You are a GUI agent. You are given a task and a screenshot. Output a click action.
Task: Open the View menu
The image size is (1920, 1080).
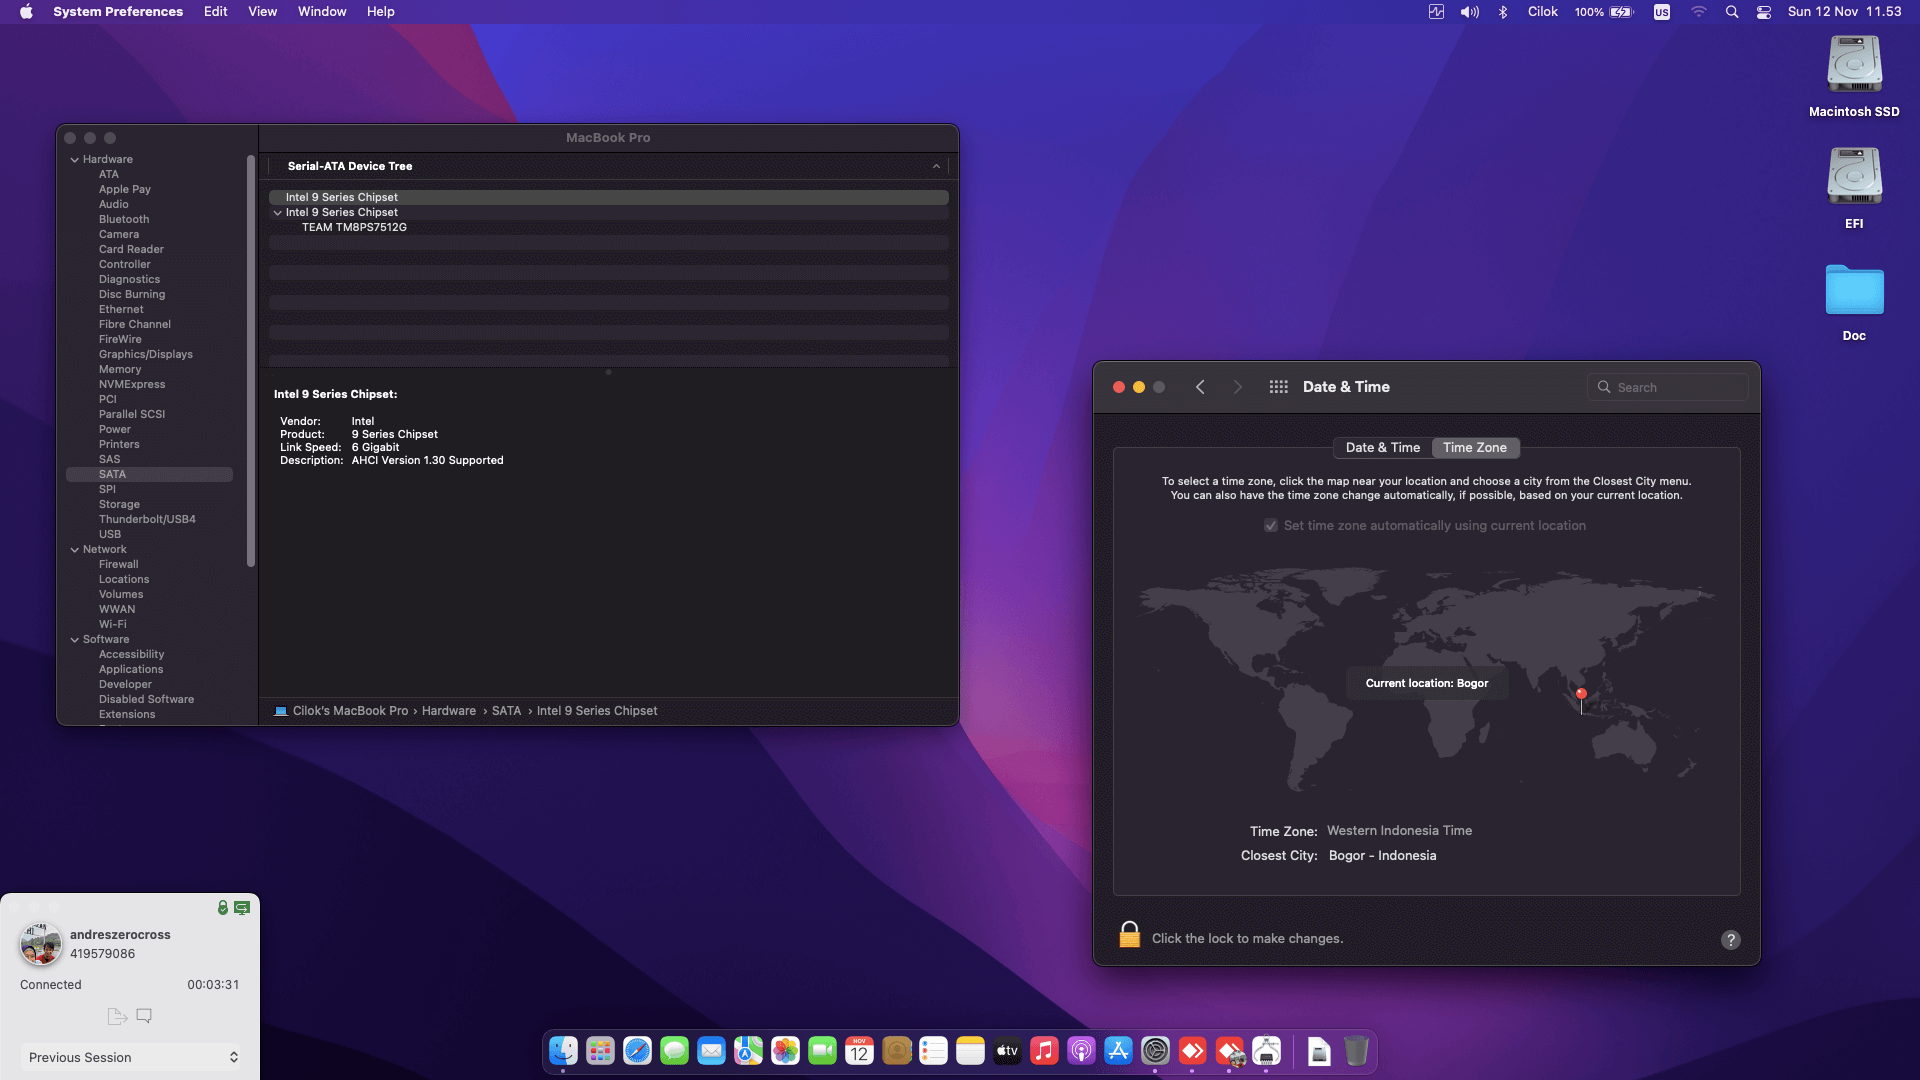coord(263,12)
